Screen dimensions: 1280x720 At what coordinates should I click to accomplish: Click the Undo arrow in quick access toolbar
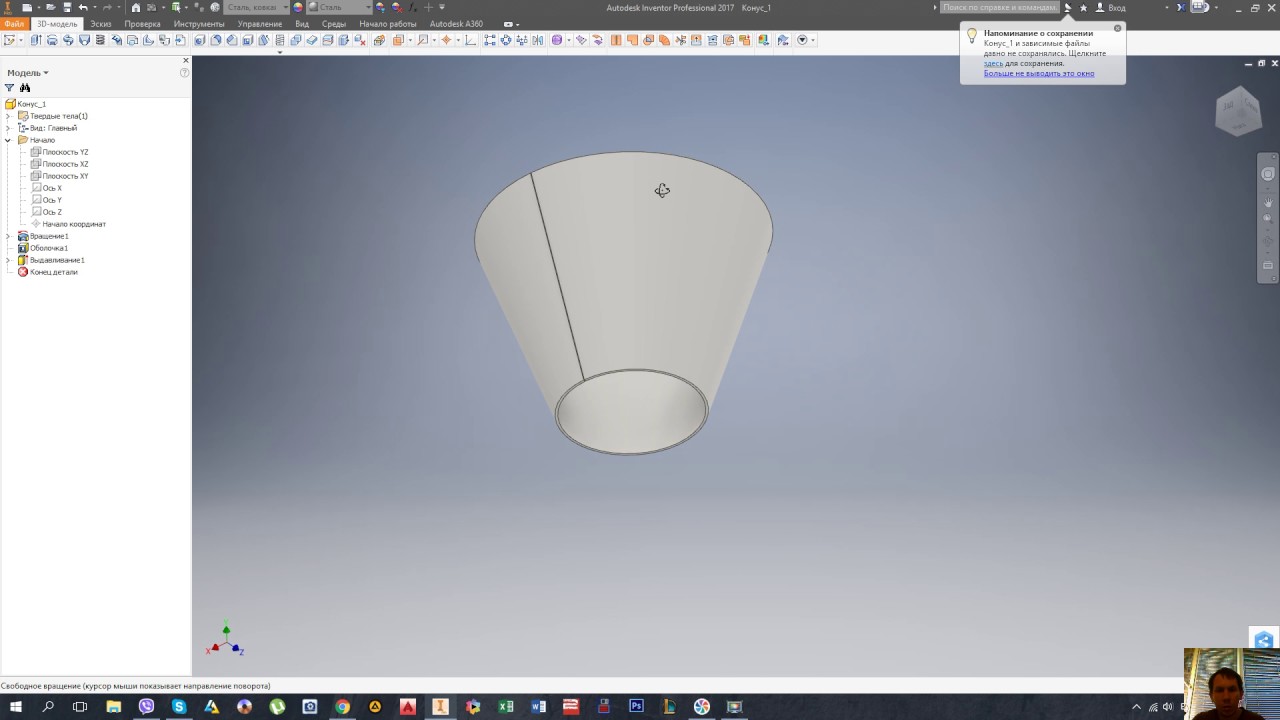[83, 7]
